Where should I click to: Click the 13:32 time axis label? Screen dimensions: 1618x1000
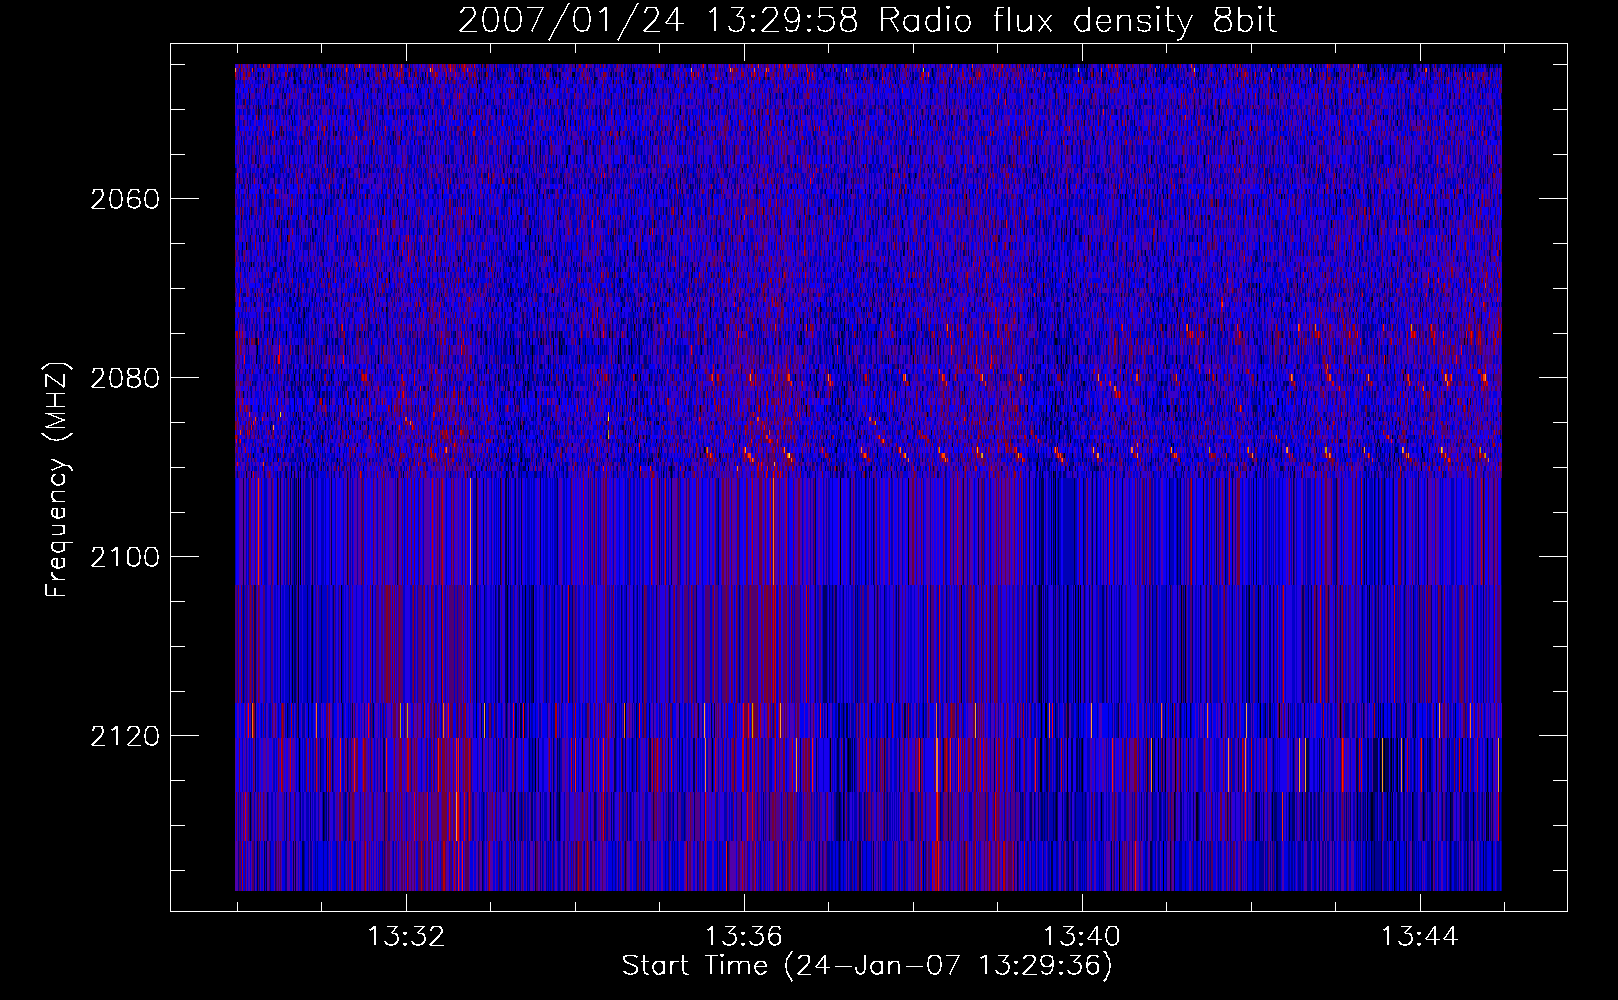pos(406,937)
